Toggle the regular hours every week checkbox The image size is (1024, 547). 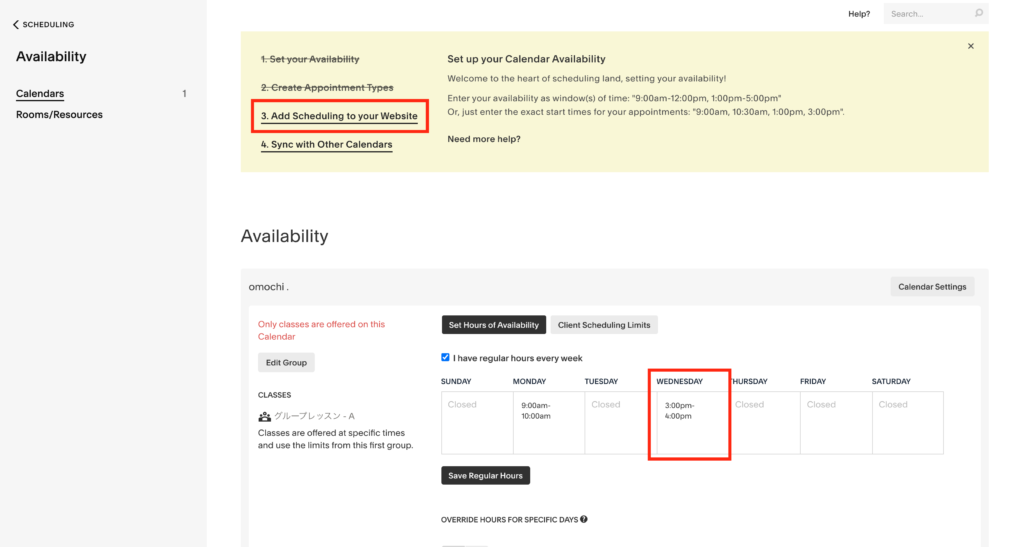pos(445,358)
